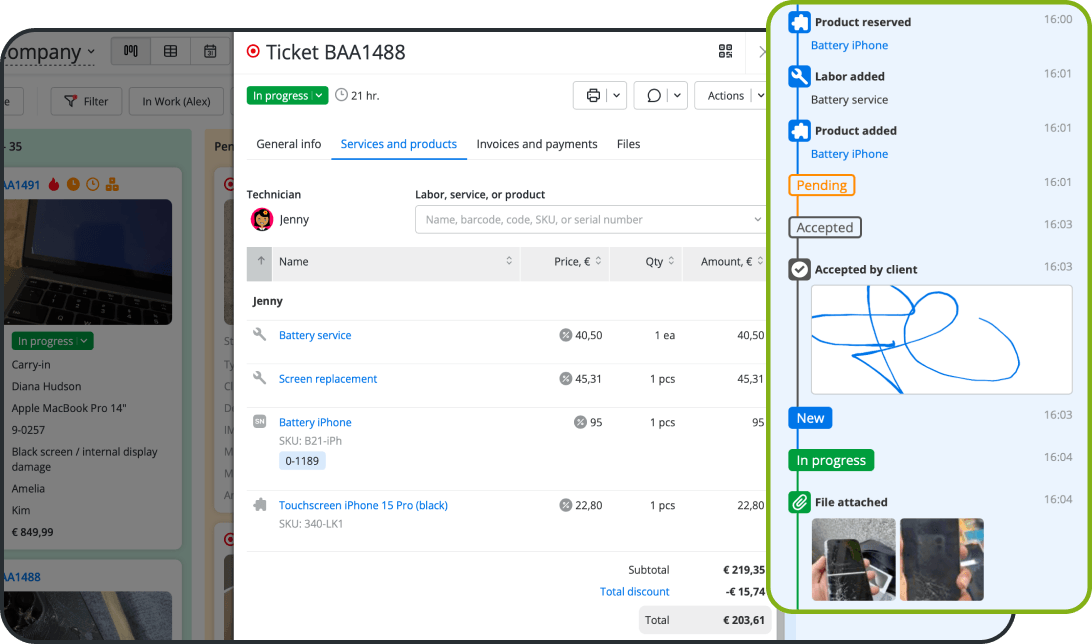This screenshot has height=644, width=1092.
Task: Click discount icon beside Screen replacement price
Action: click(x=566, y=379)
